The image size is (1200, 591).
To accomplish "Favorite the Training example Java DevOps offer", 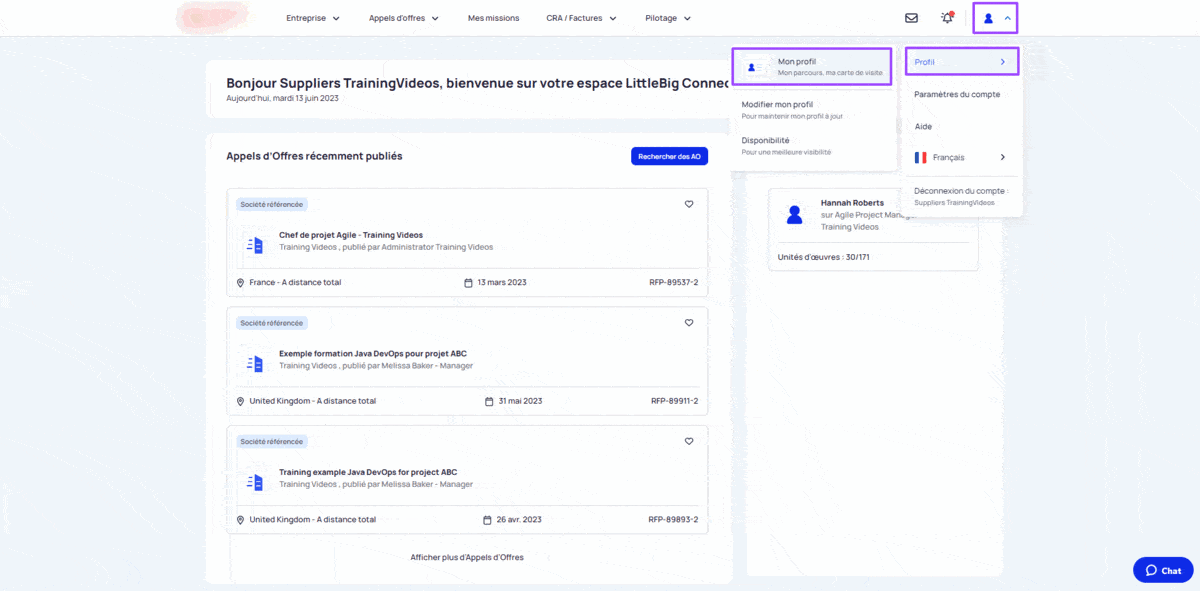I will click(689, 441).
